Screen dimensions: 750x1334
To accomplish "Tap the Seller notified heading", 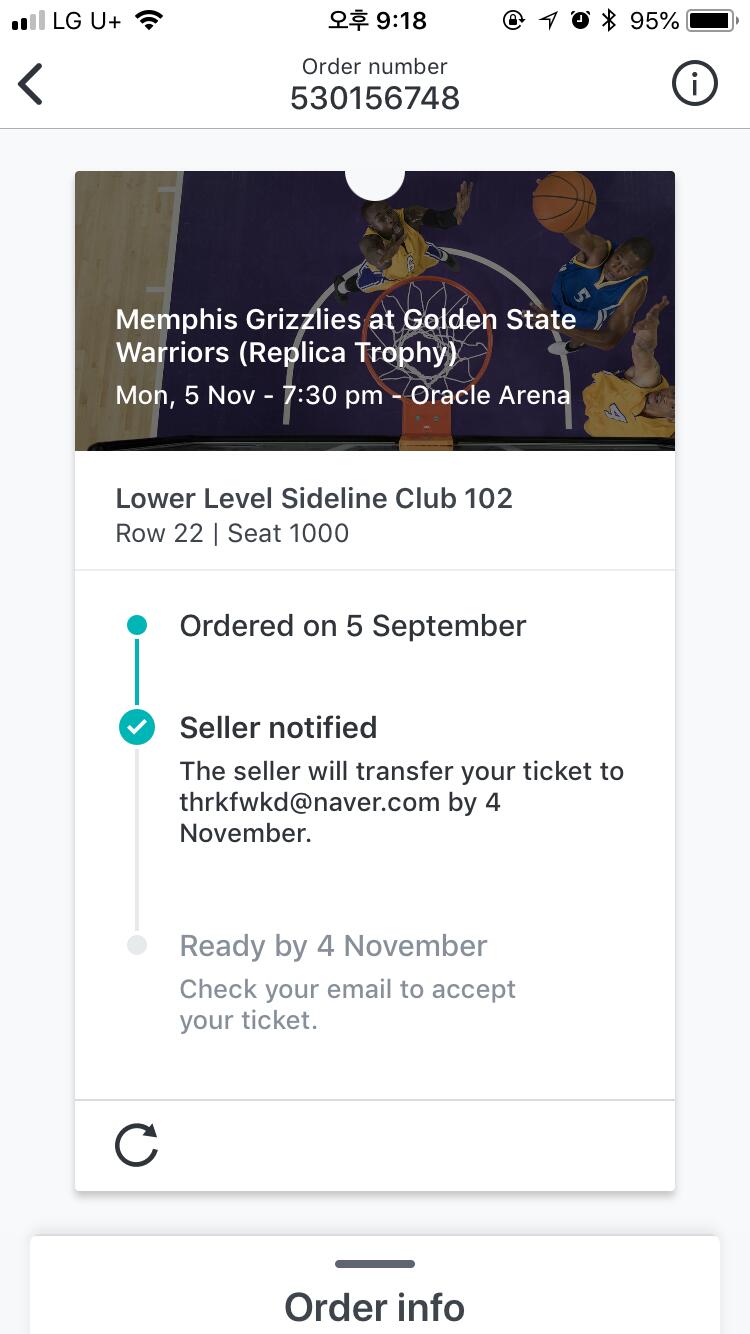I will coord(278,727).
